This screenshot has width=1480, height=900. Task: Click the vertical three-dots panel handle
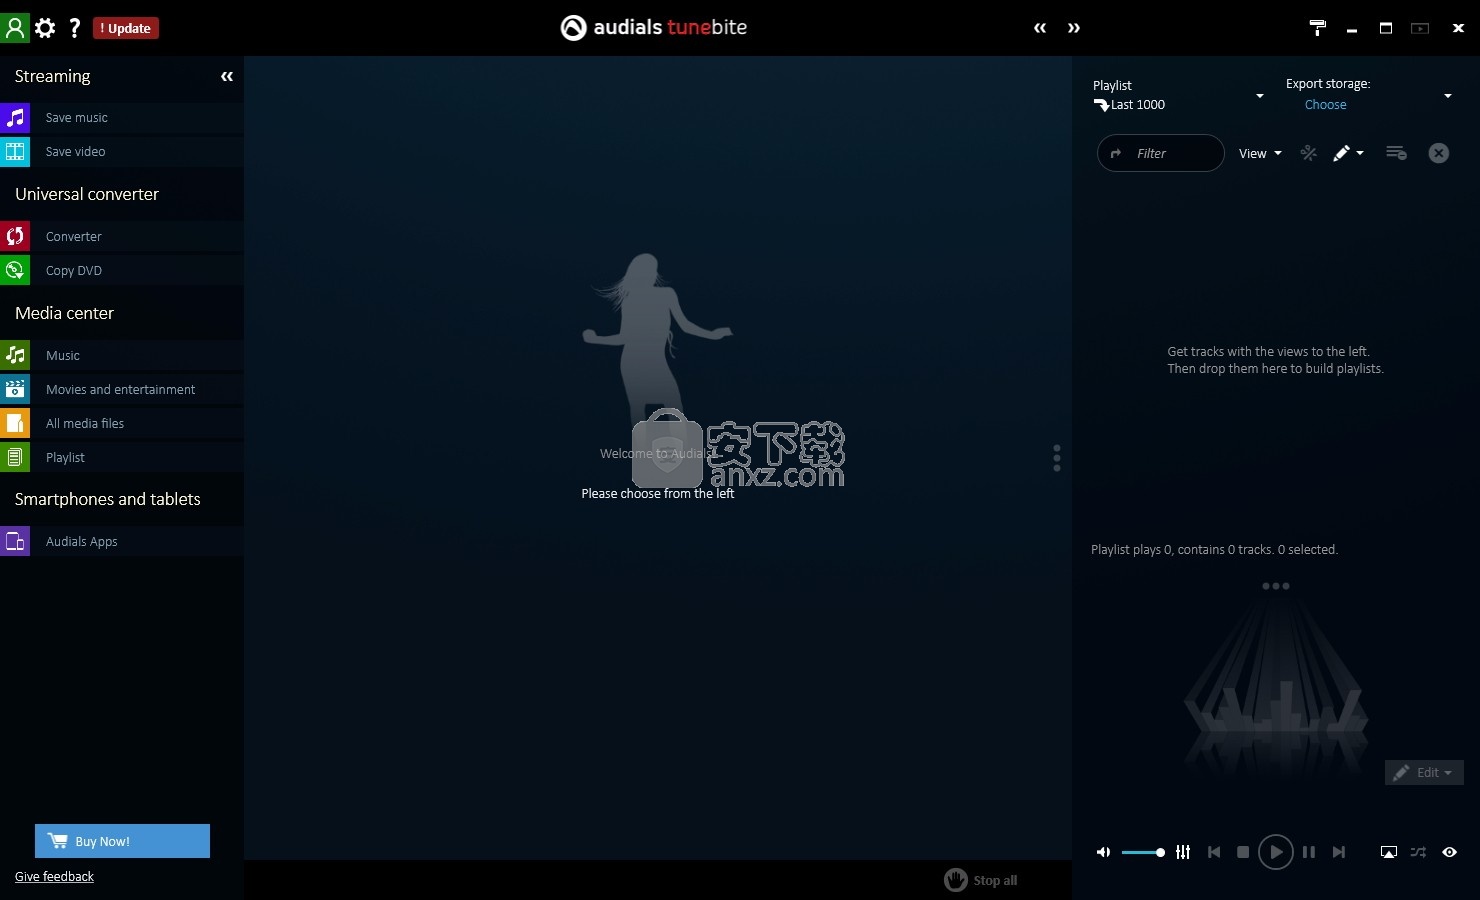click(x=1057, y=458)
